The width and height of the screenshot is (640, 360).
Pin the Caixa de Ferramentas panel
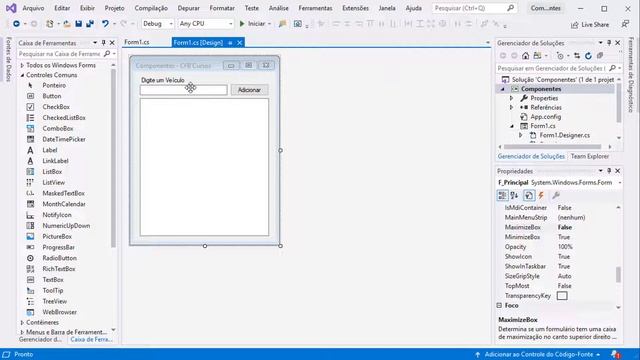click(x=104, y=42)
